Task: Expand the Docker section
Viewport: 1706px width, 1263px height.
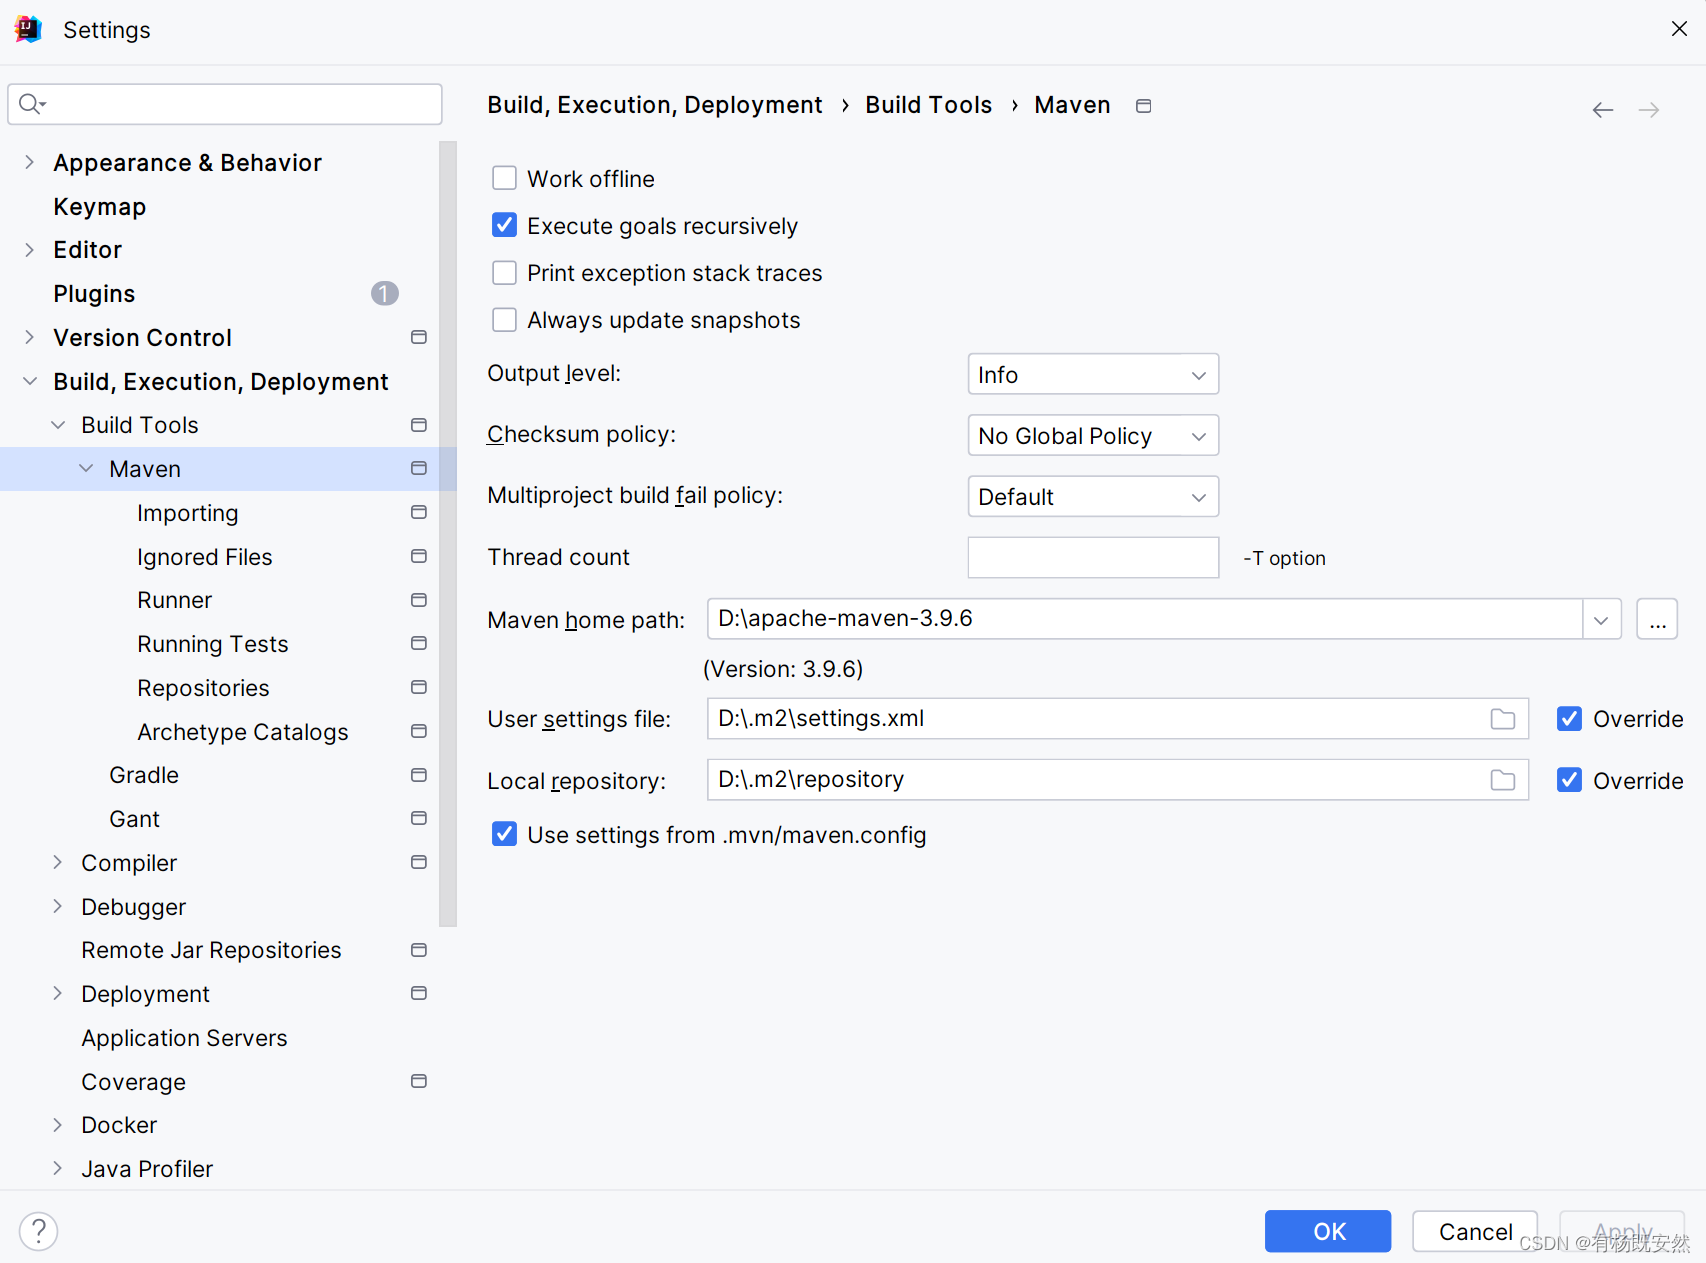Action: 57,1125
